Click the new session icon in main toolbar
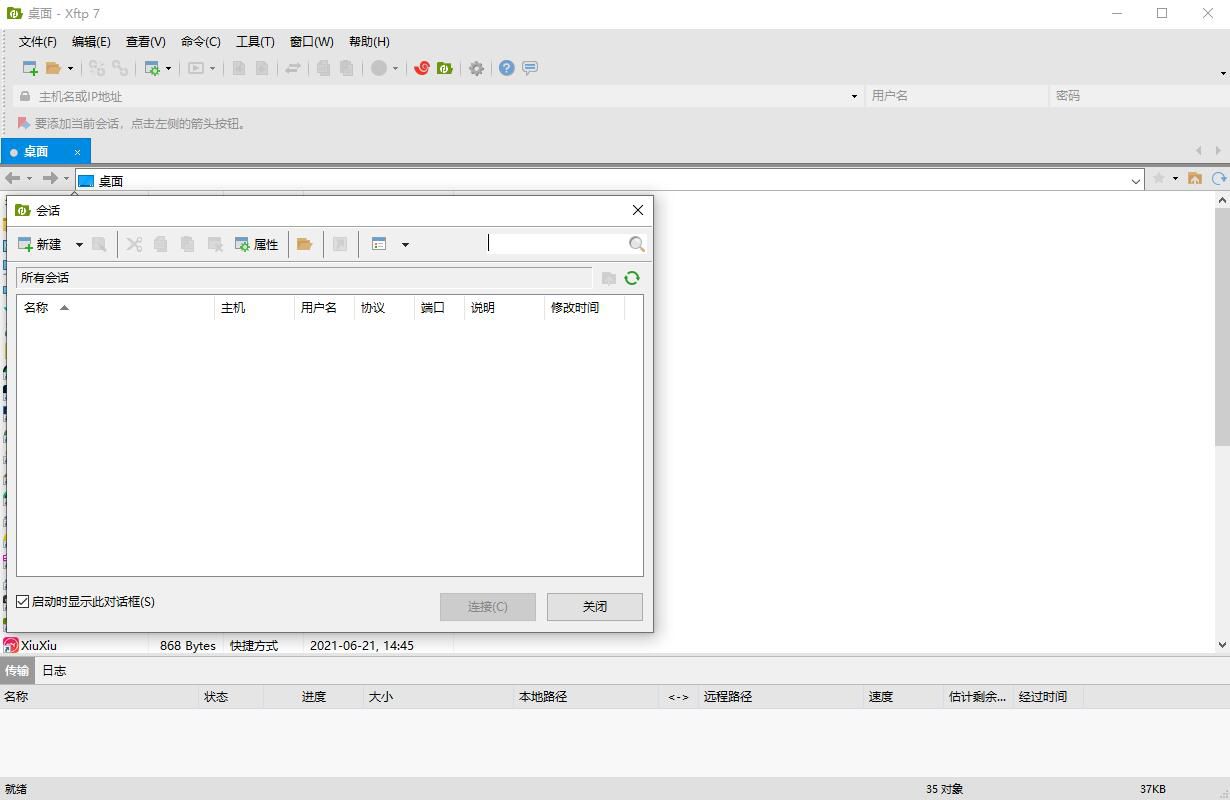 point(30,68)
